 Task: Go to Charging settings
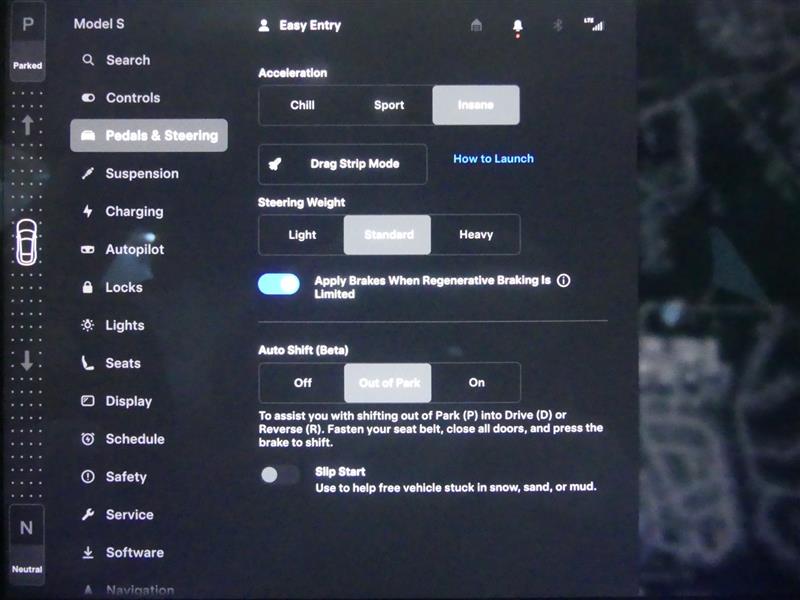(134, 211)
